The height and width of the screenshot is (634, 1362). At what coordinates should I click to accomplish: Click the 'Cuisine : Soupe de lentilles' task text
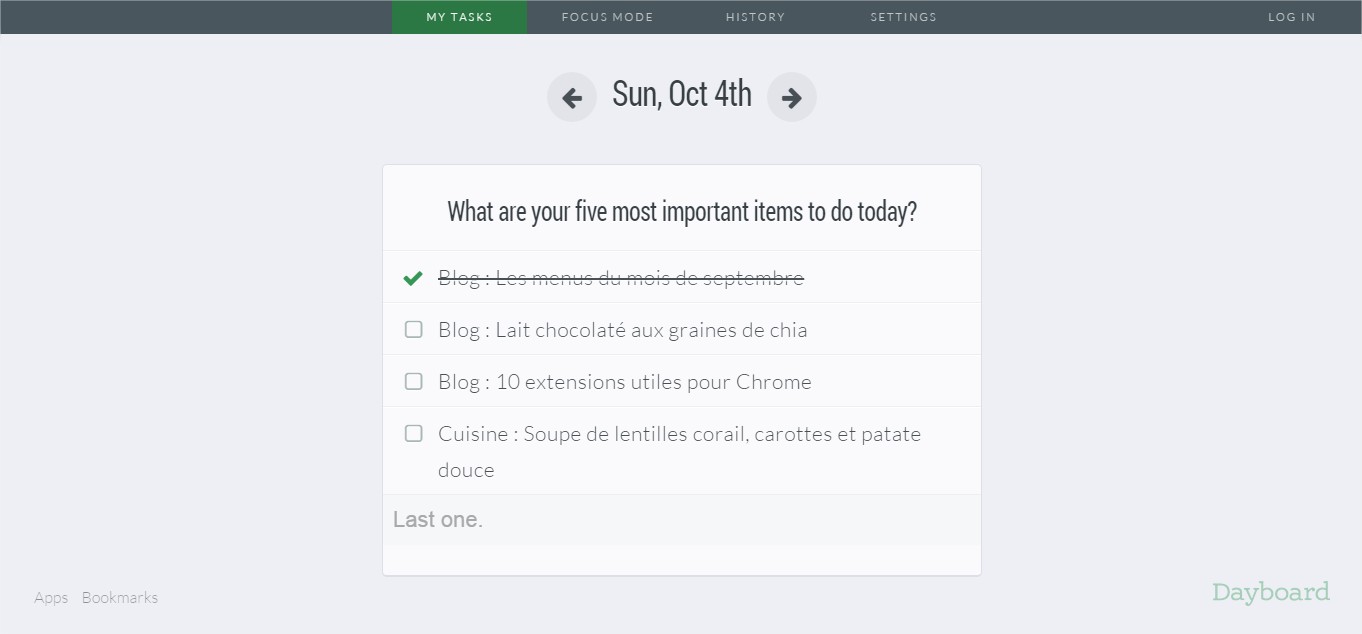point(679,434)
